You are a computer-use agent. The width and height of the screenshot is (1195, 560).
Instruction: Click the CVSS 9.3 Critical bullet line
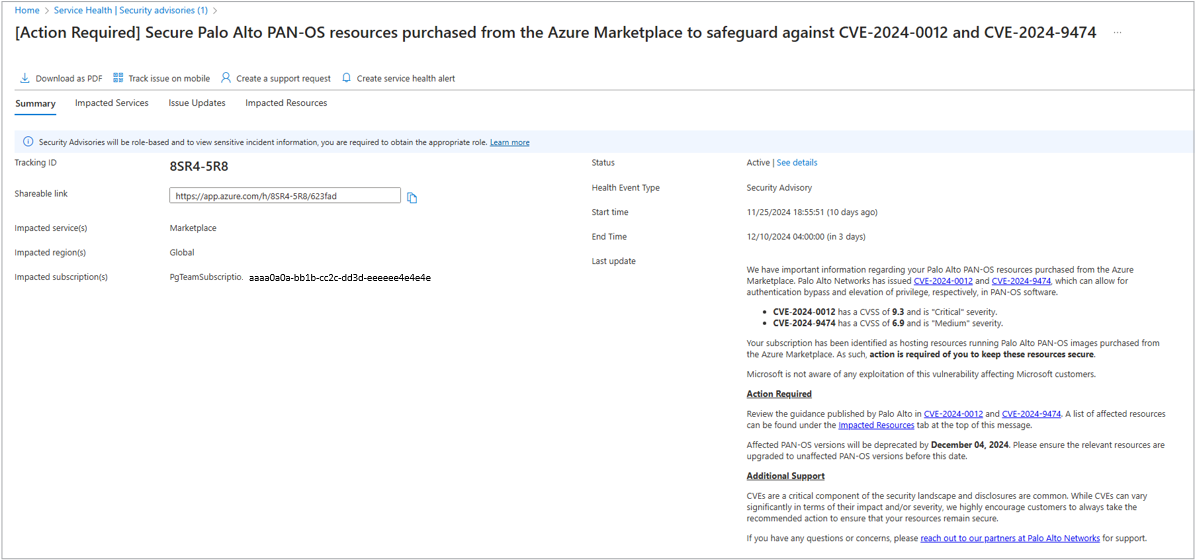click(x=887, y=312)
